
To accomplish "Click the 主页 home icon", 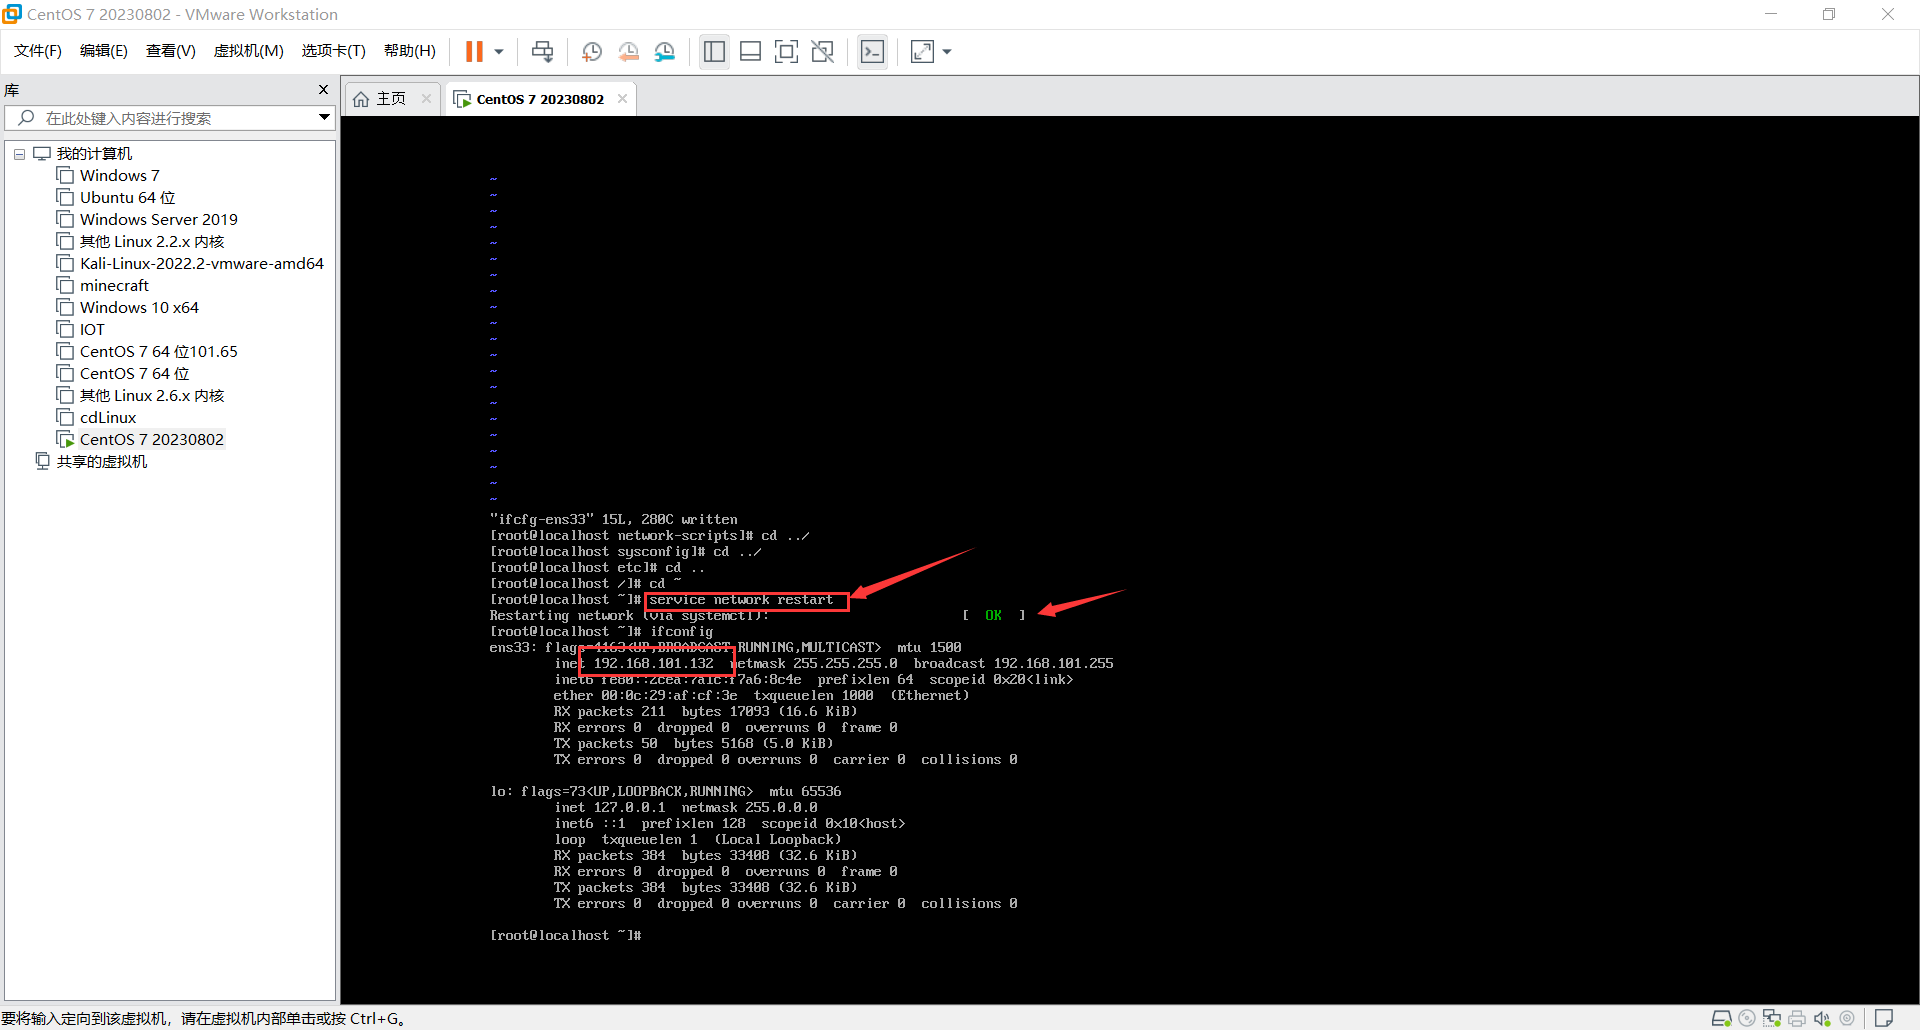I will pyautogui.click(x=361, y=99).
